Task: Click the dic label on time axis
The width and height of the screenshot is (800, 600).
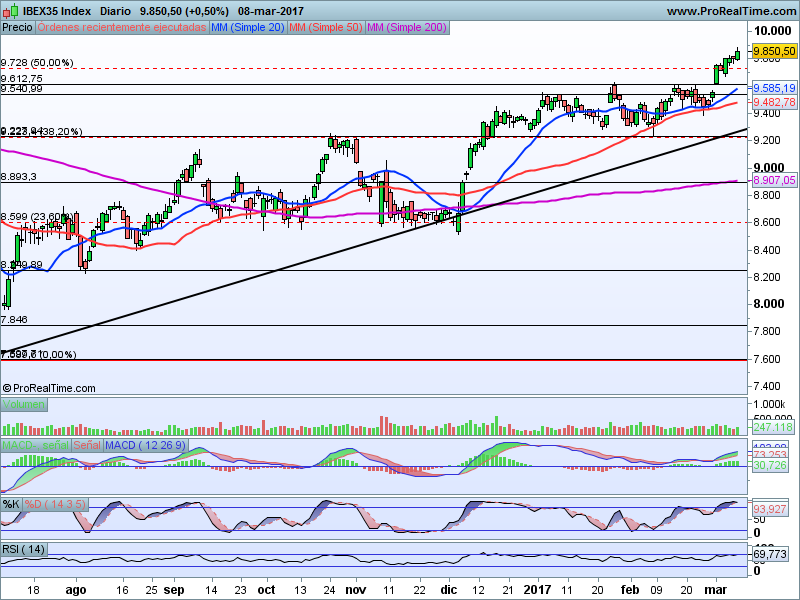Action: coord(449,590)
